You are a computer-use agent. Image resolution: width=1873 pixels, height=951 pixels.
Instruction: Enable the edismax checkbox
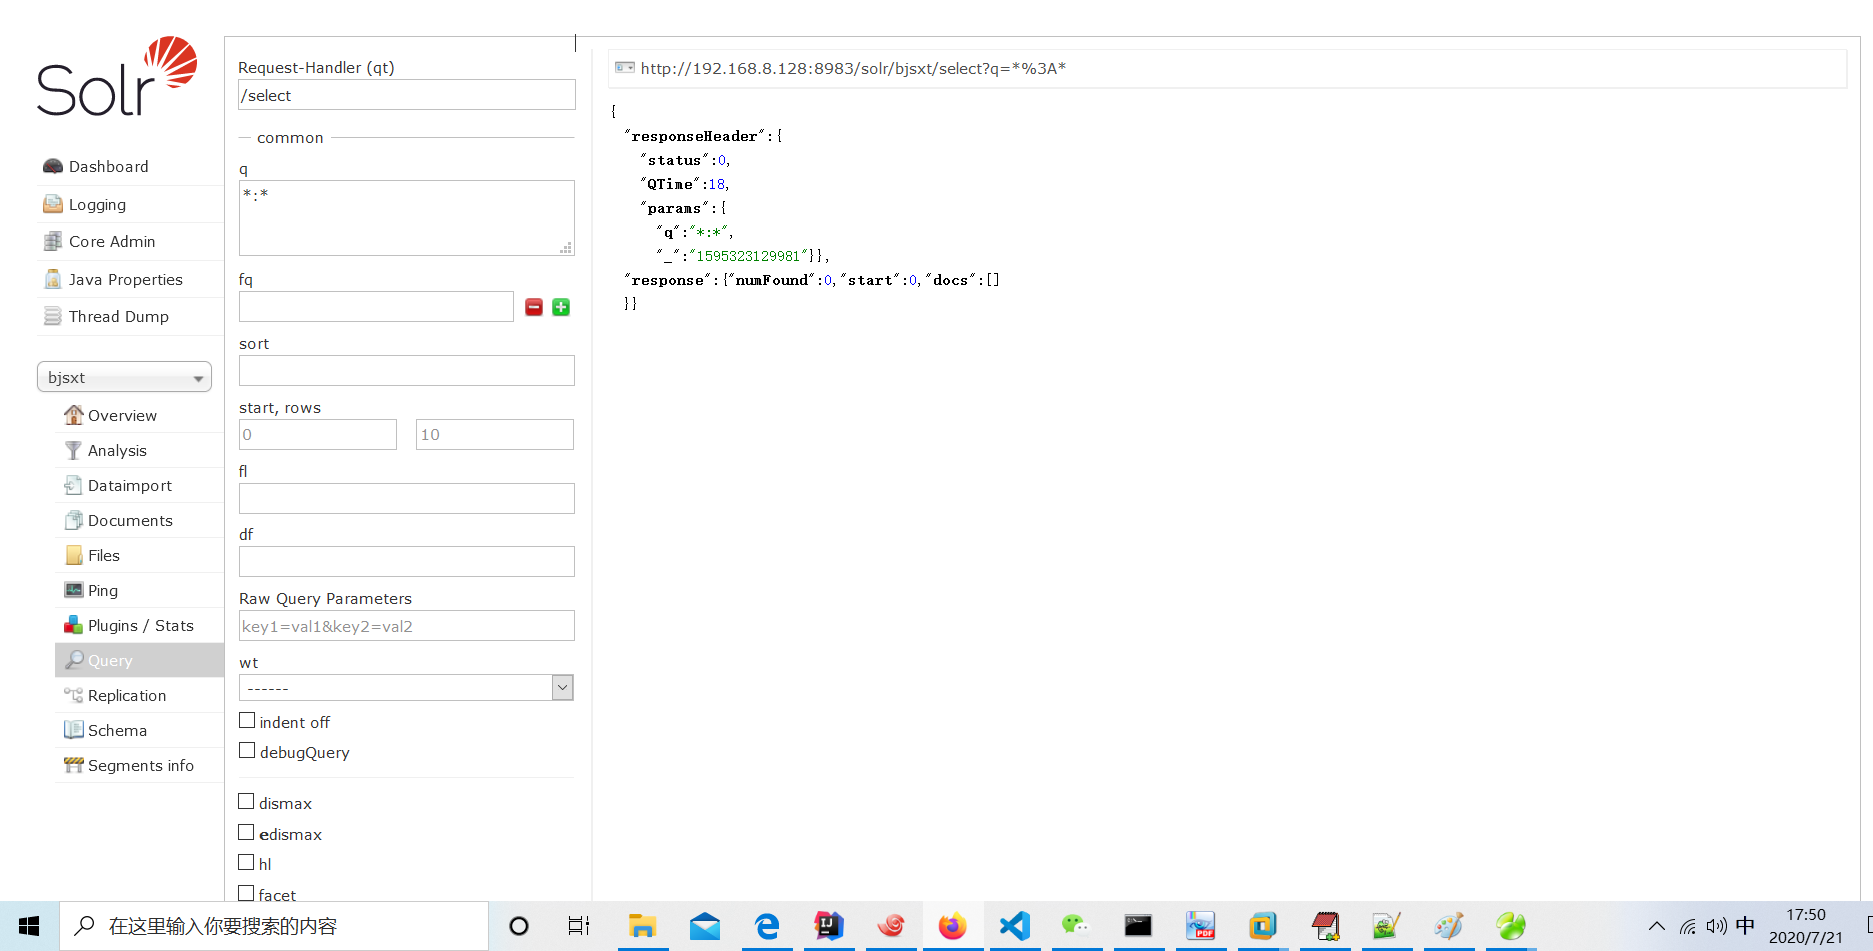pyautogui.click(x=246, y=833)
